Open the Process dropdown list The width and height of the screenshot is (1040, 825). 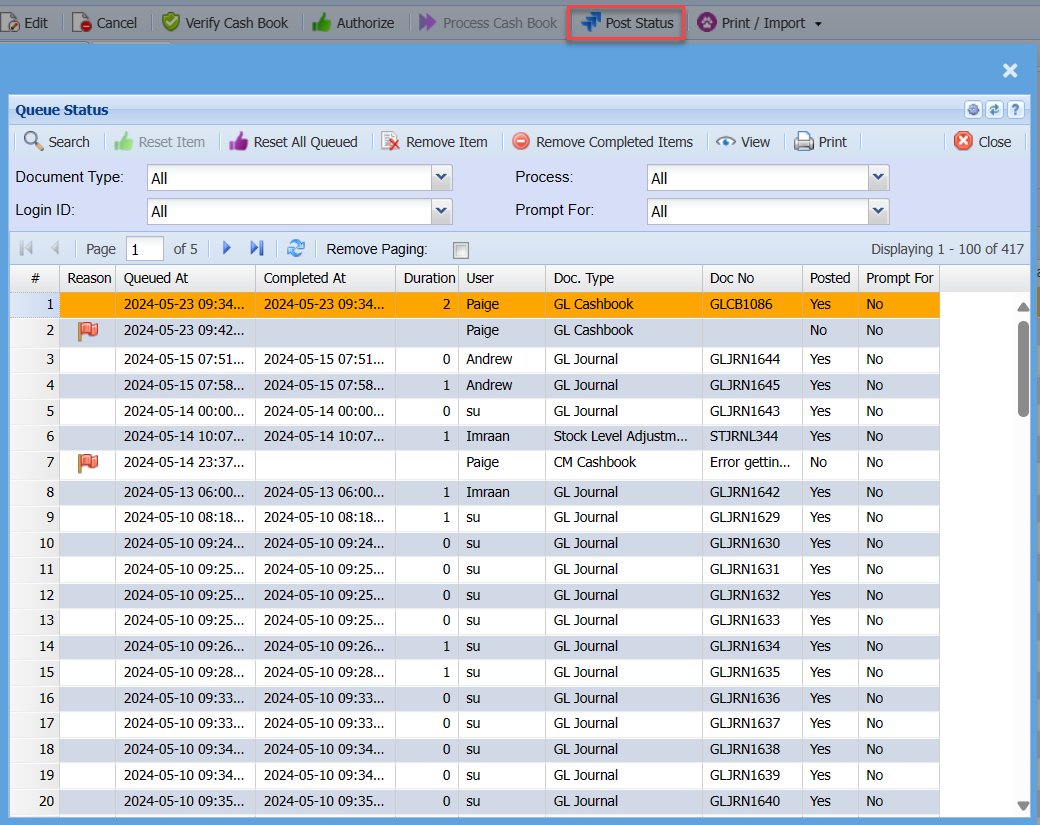pyautogui.click(x=878, y=178)
